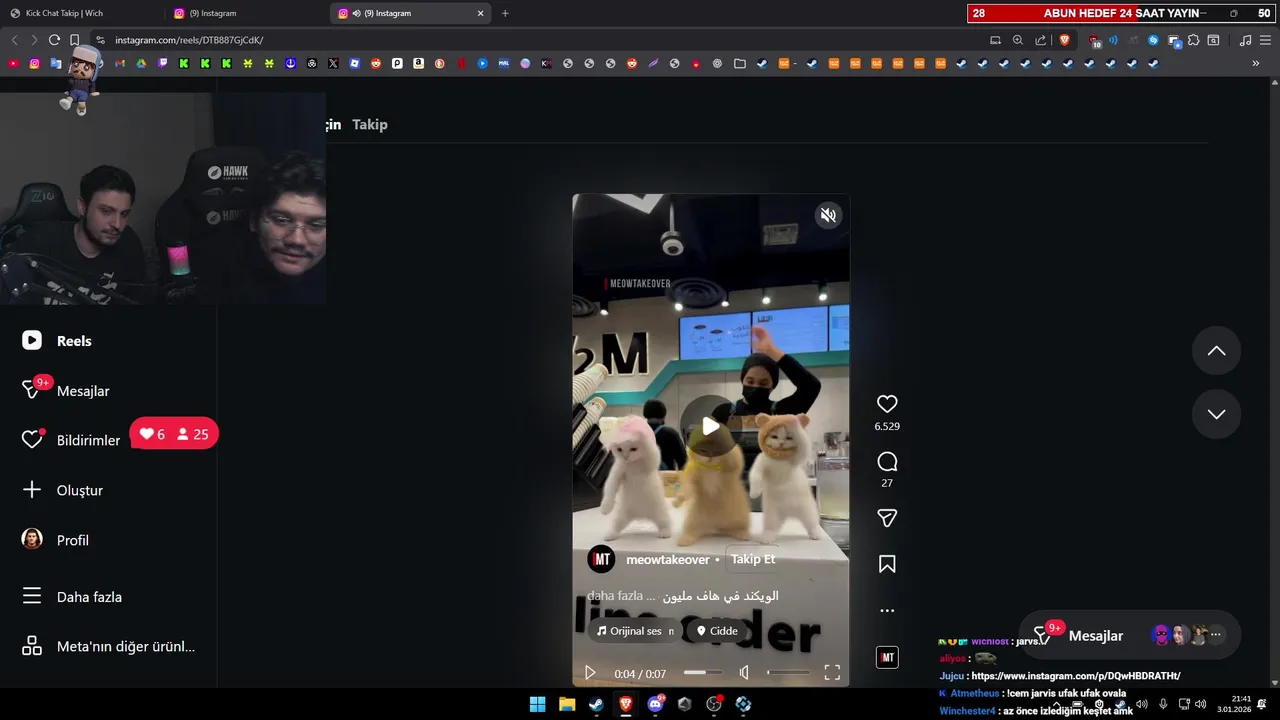Open the Gmail bookmark
This screenshot has height=720, width=1280.
(120, 63)
